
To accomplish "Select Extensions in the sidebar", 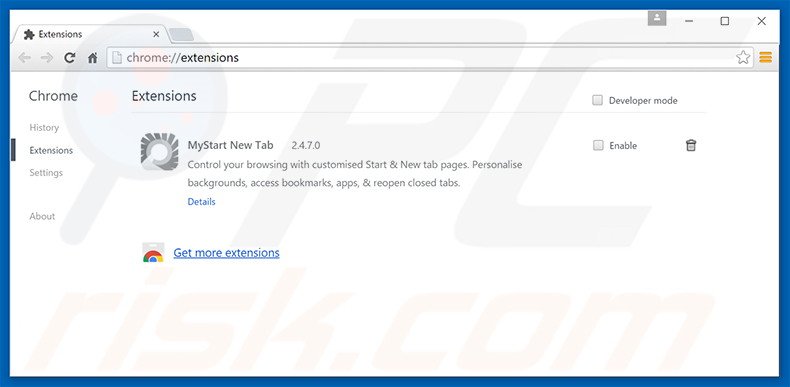I will [x=51, y=150].
